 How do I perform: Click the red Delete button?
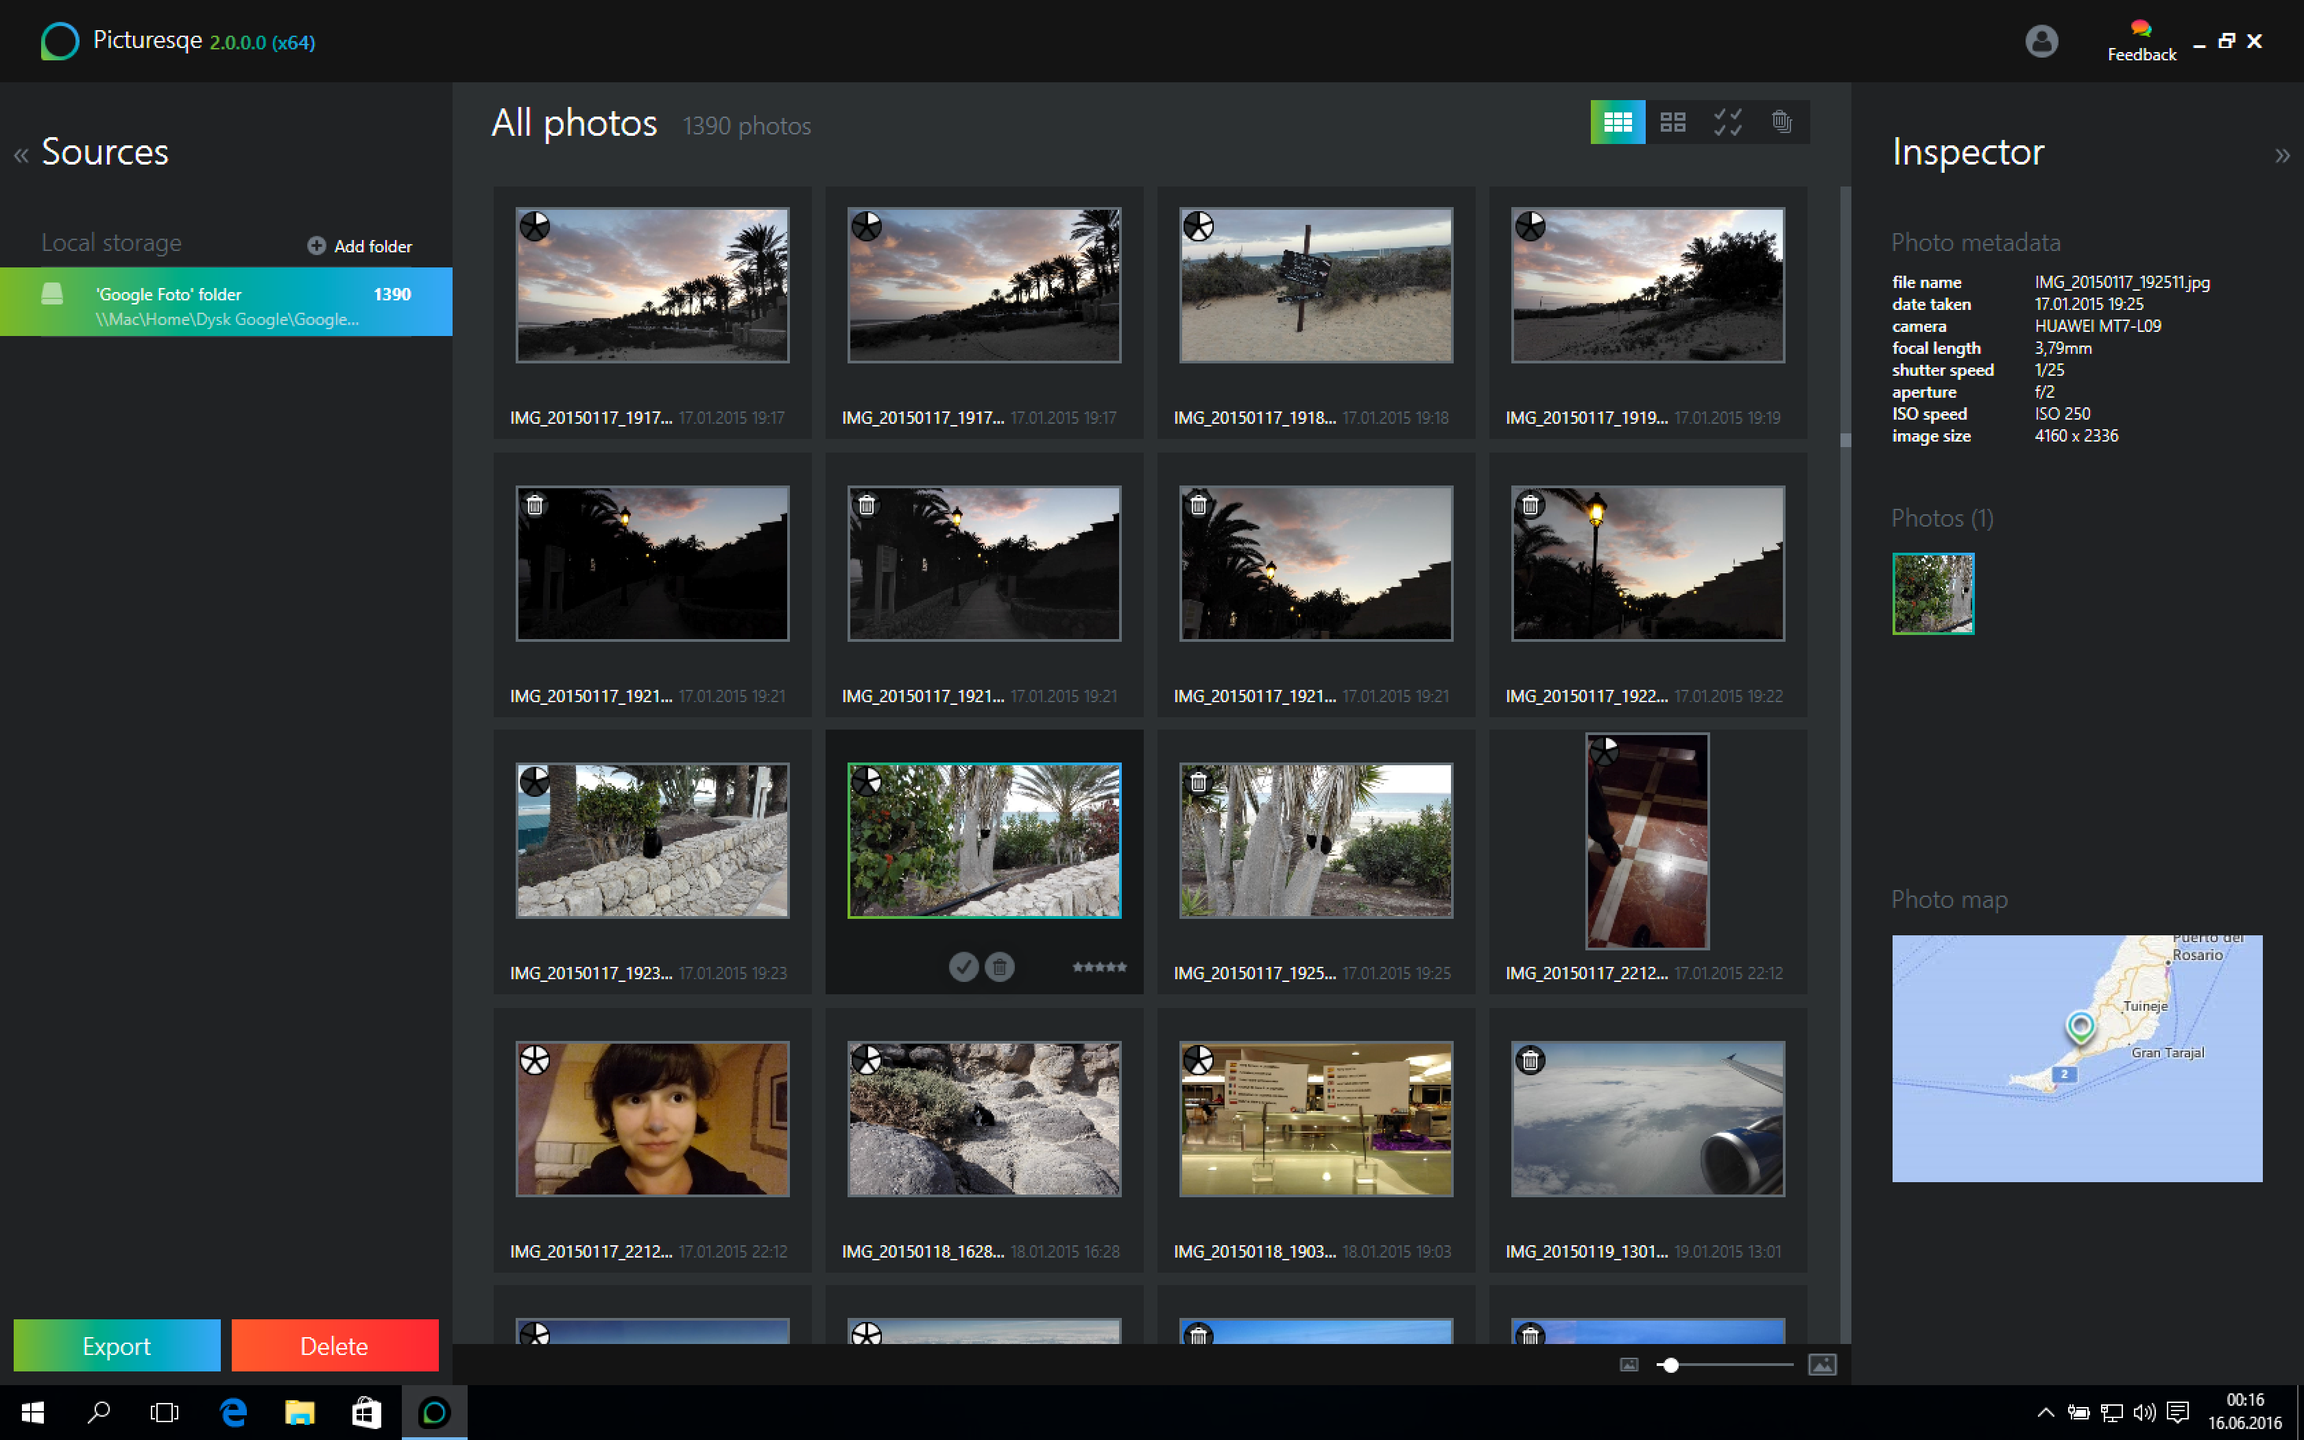click(334, 1345)
